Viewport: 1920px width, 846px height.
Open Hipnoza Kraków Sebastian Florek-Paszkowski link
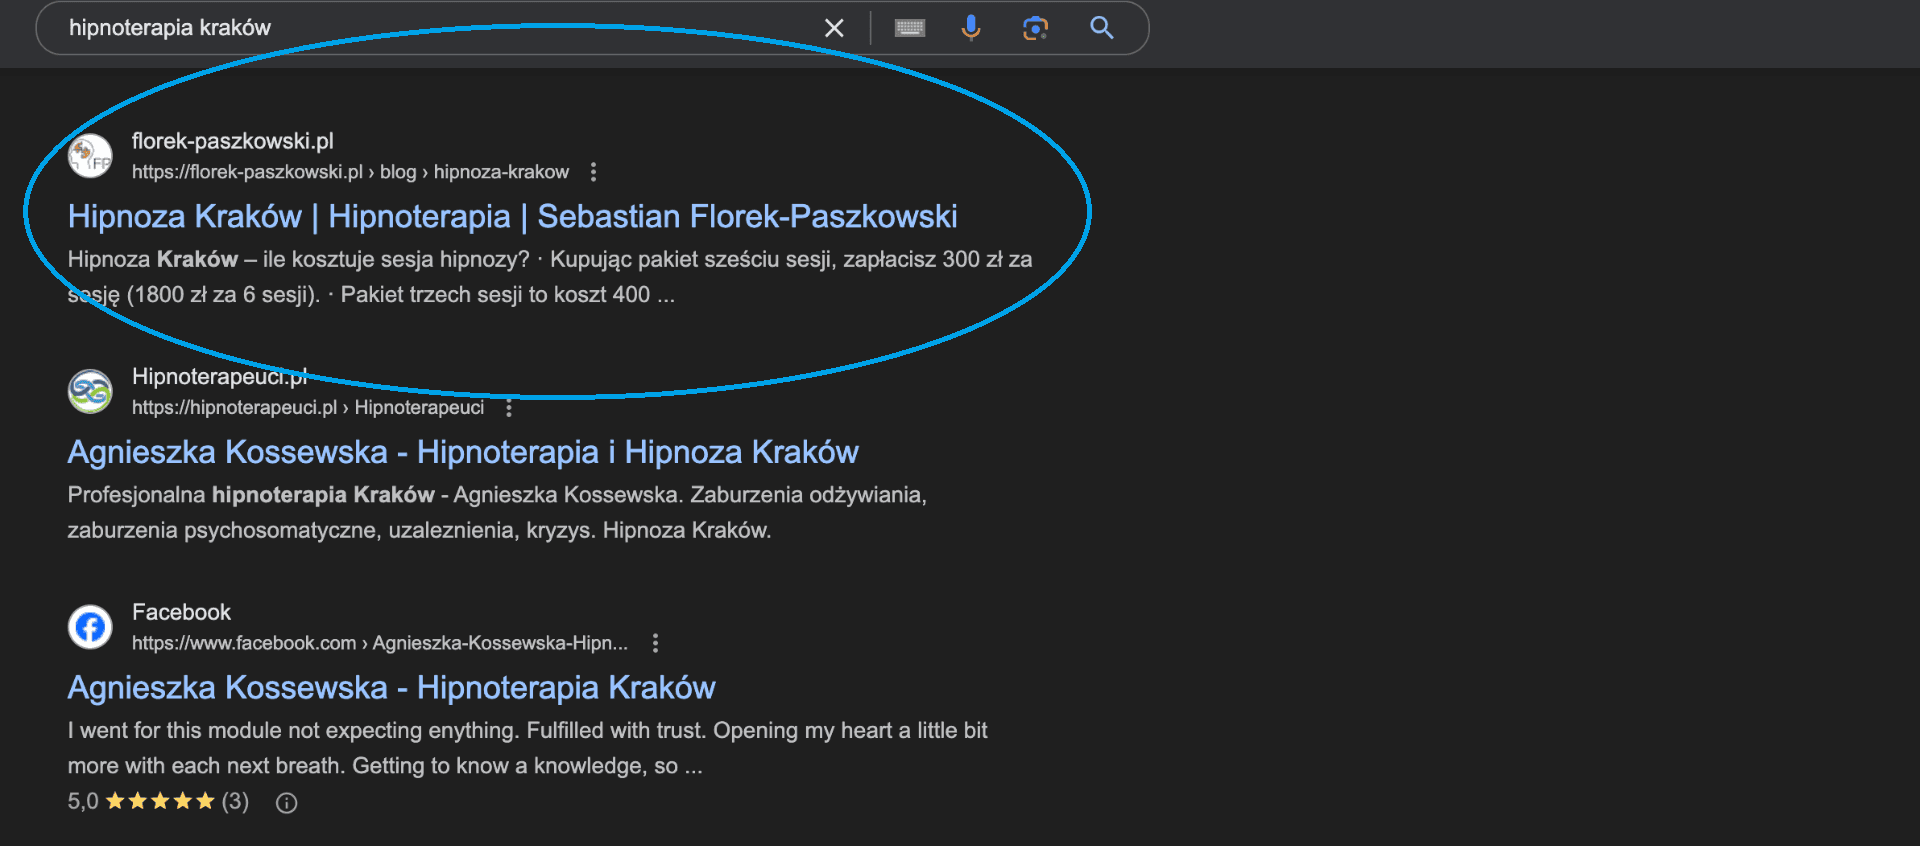512,216
